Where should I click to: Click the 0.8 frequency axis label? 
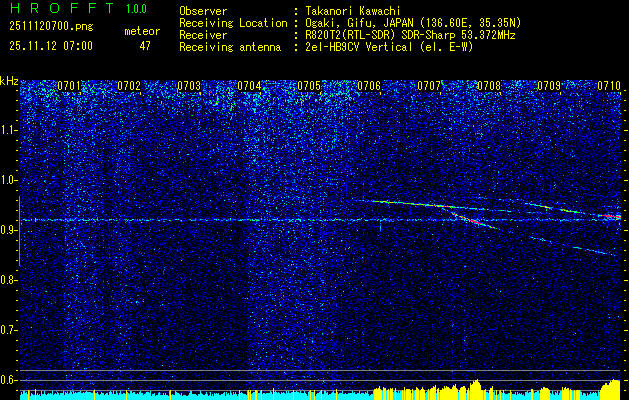8,280
